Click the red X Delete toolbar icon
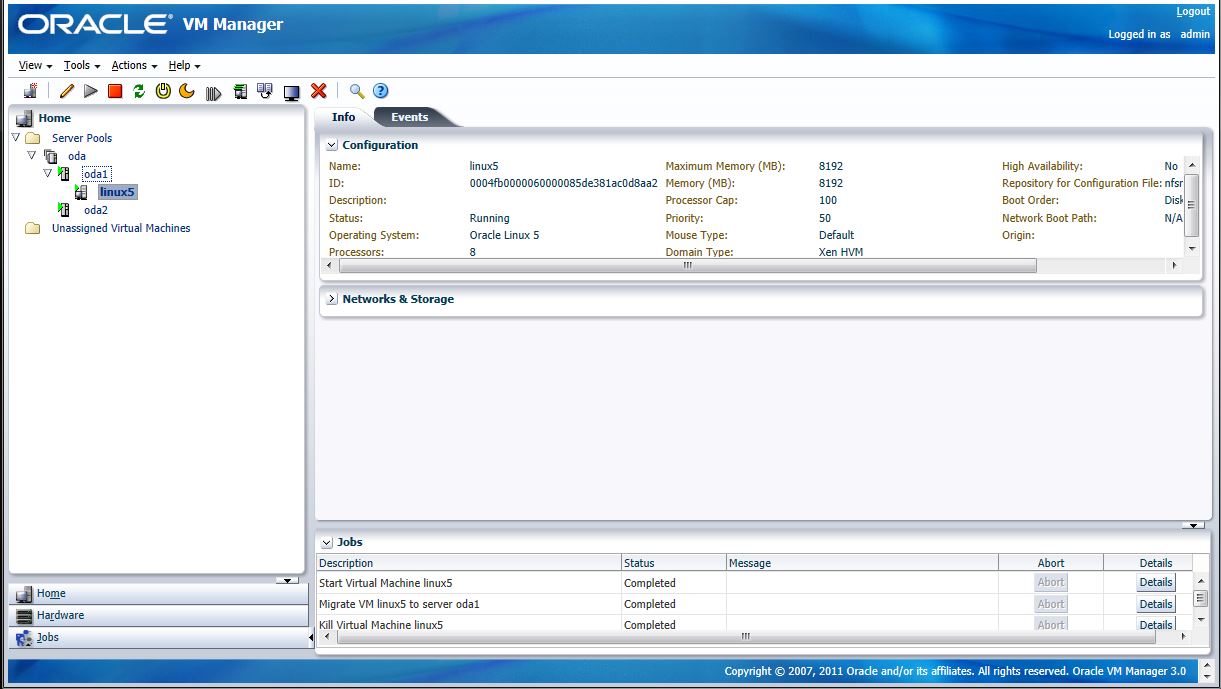 coord(319,91)
